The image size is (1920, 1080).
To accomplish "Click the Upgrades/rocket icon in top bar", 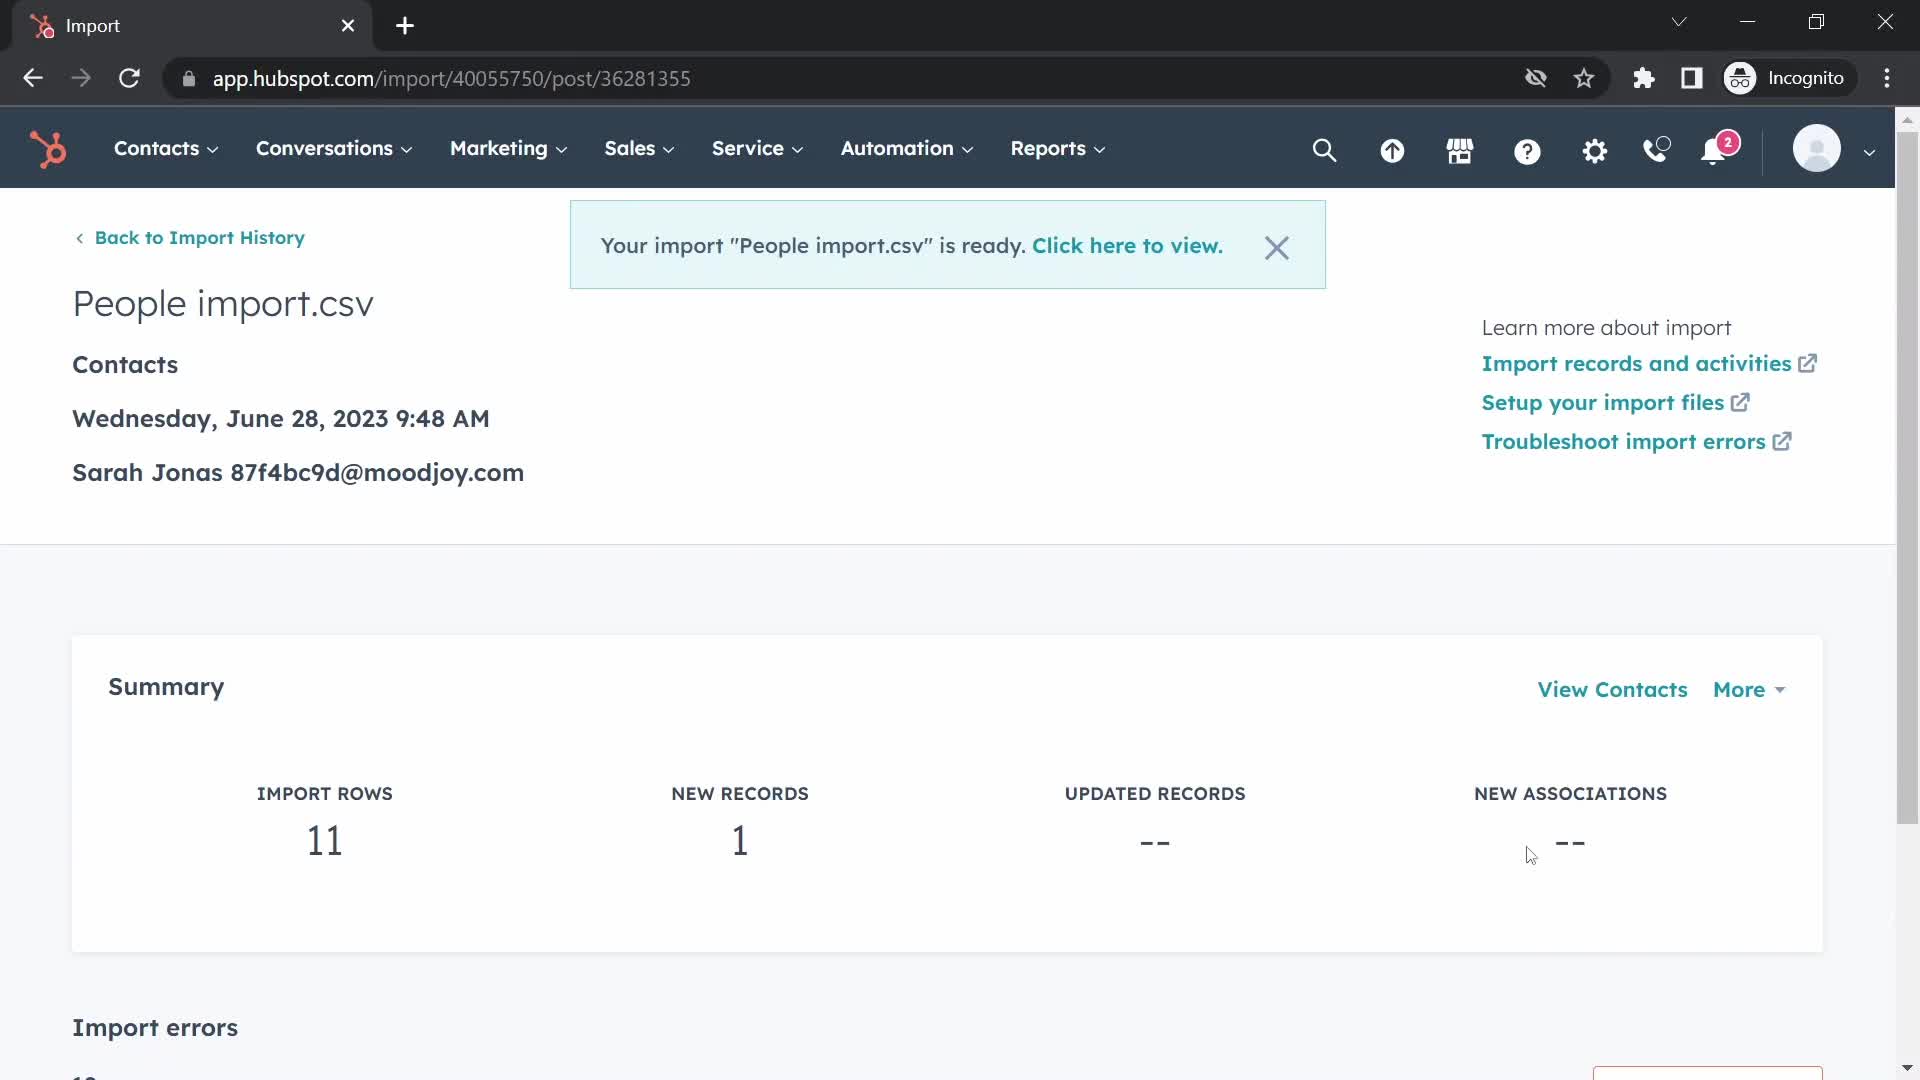I will click(x=1393, y=148).
